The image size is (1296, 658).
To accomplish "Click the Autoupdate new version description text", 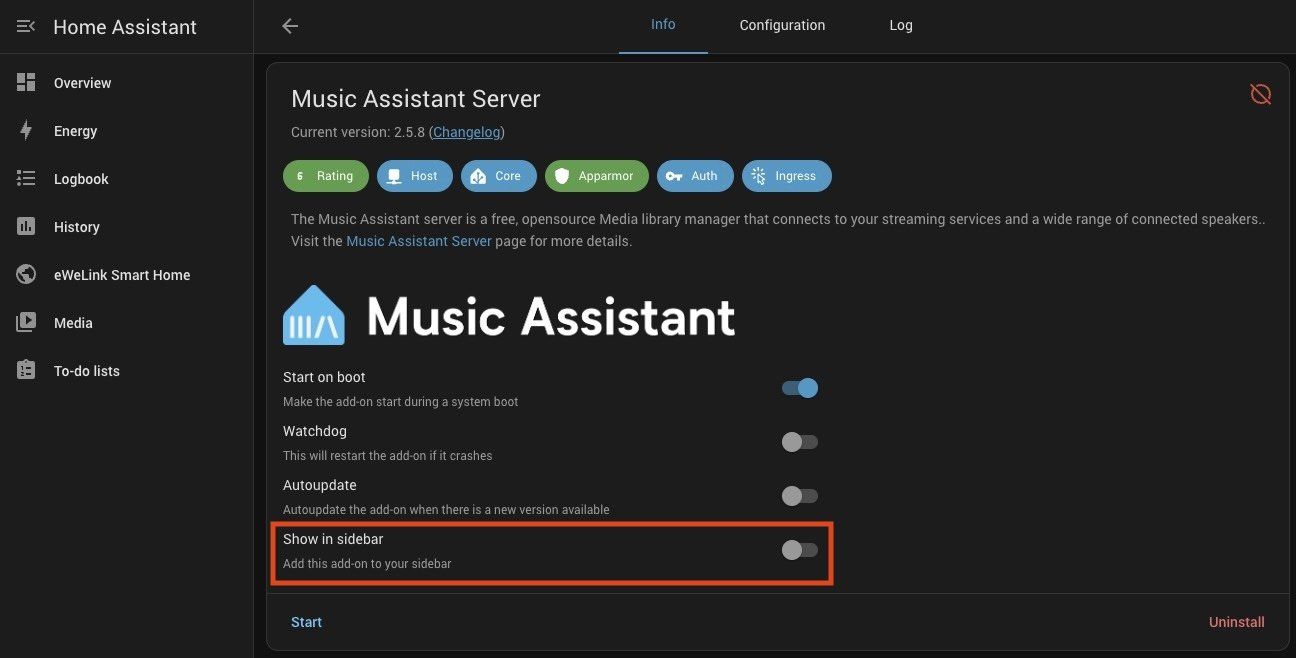I will coord(446,509).
